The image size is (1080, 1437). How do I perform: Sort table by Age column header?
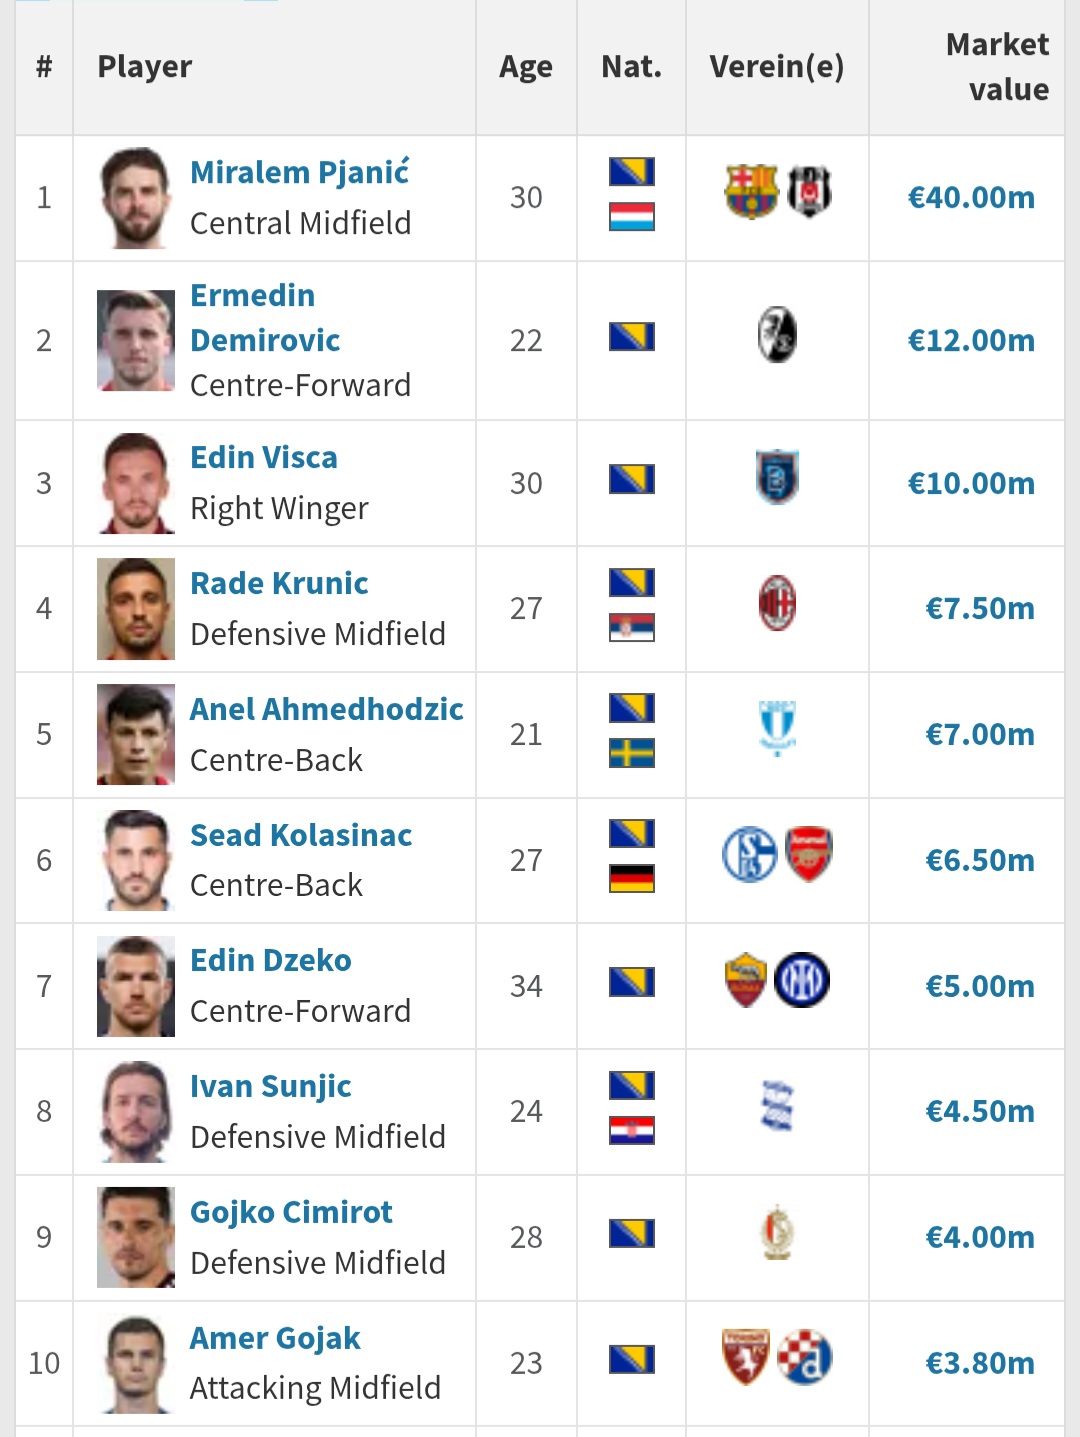point(526,67)
